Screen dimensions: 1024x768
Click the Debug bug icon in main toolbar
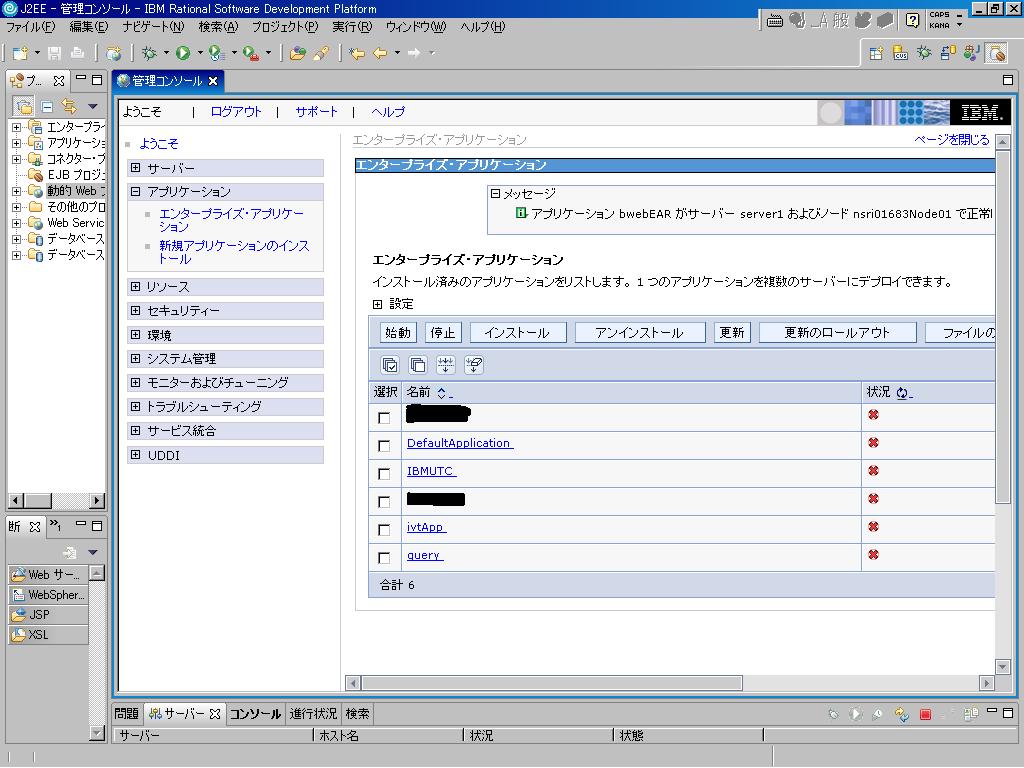(150, 53)
